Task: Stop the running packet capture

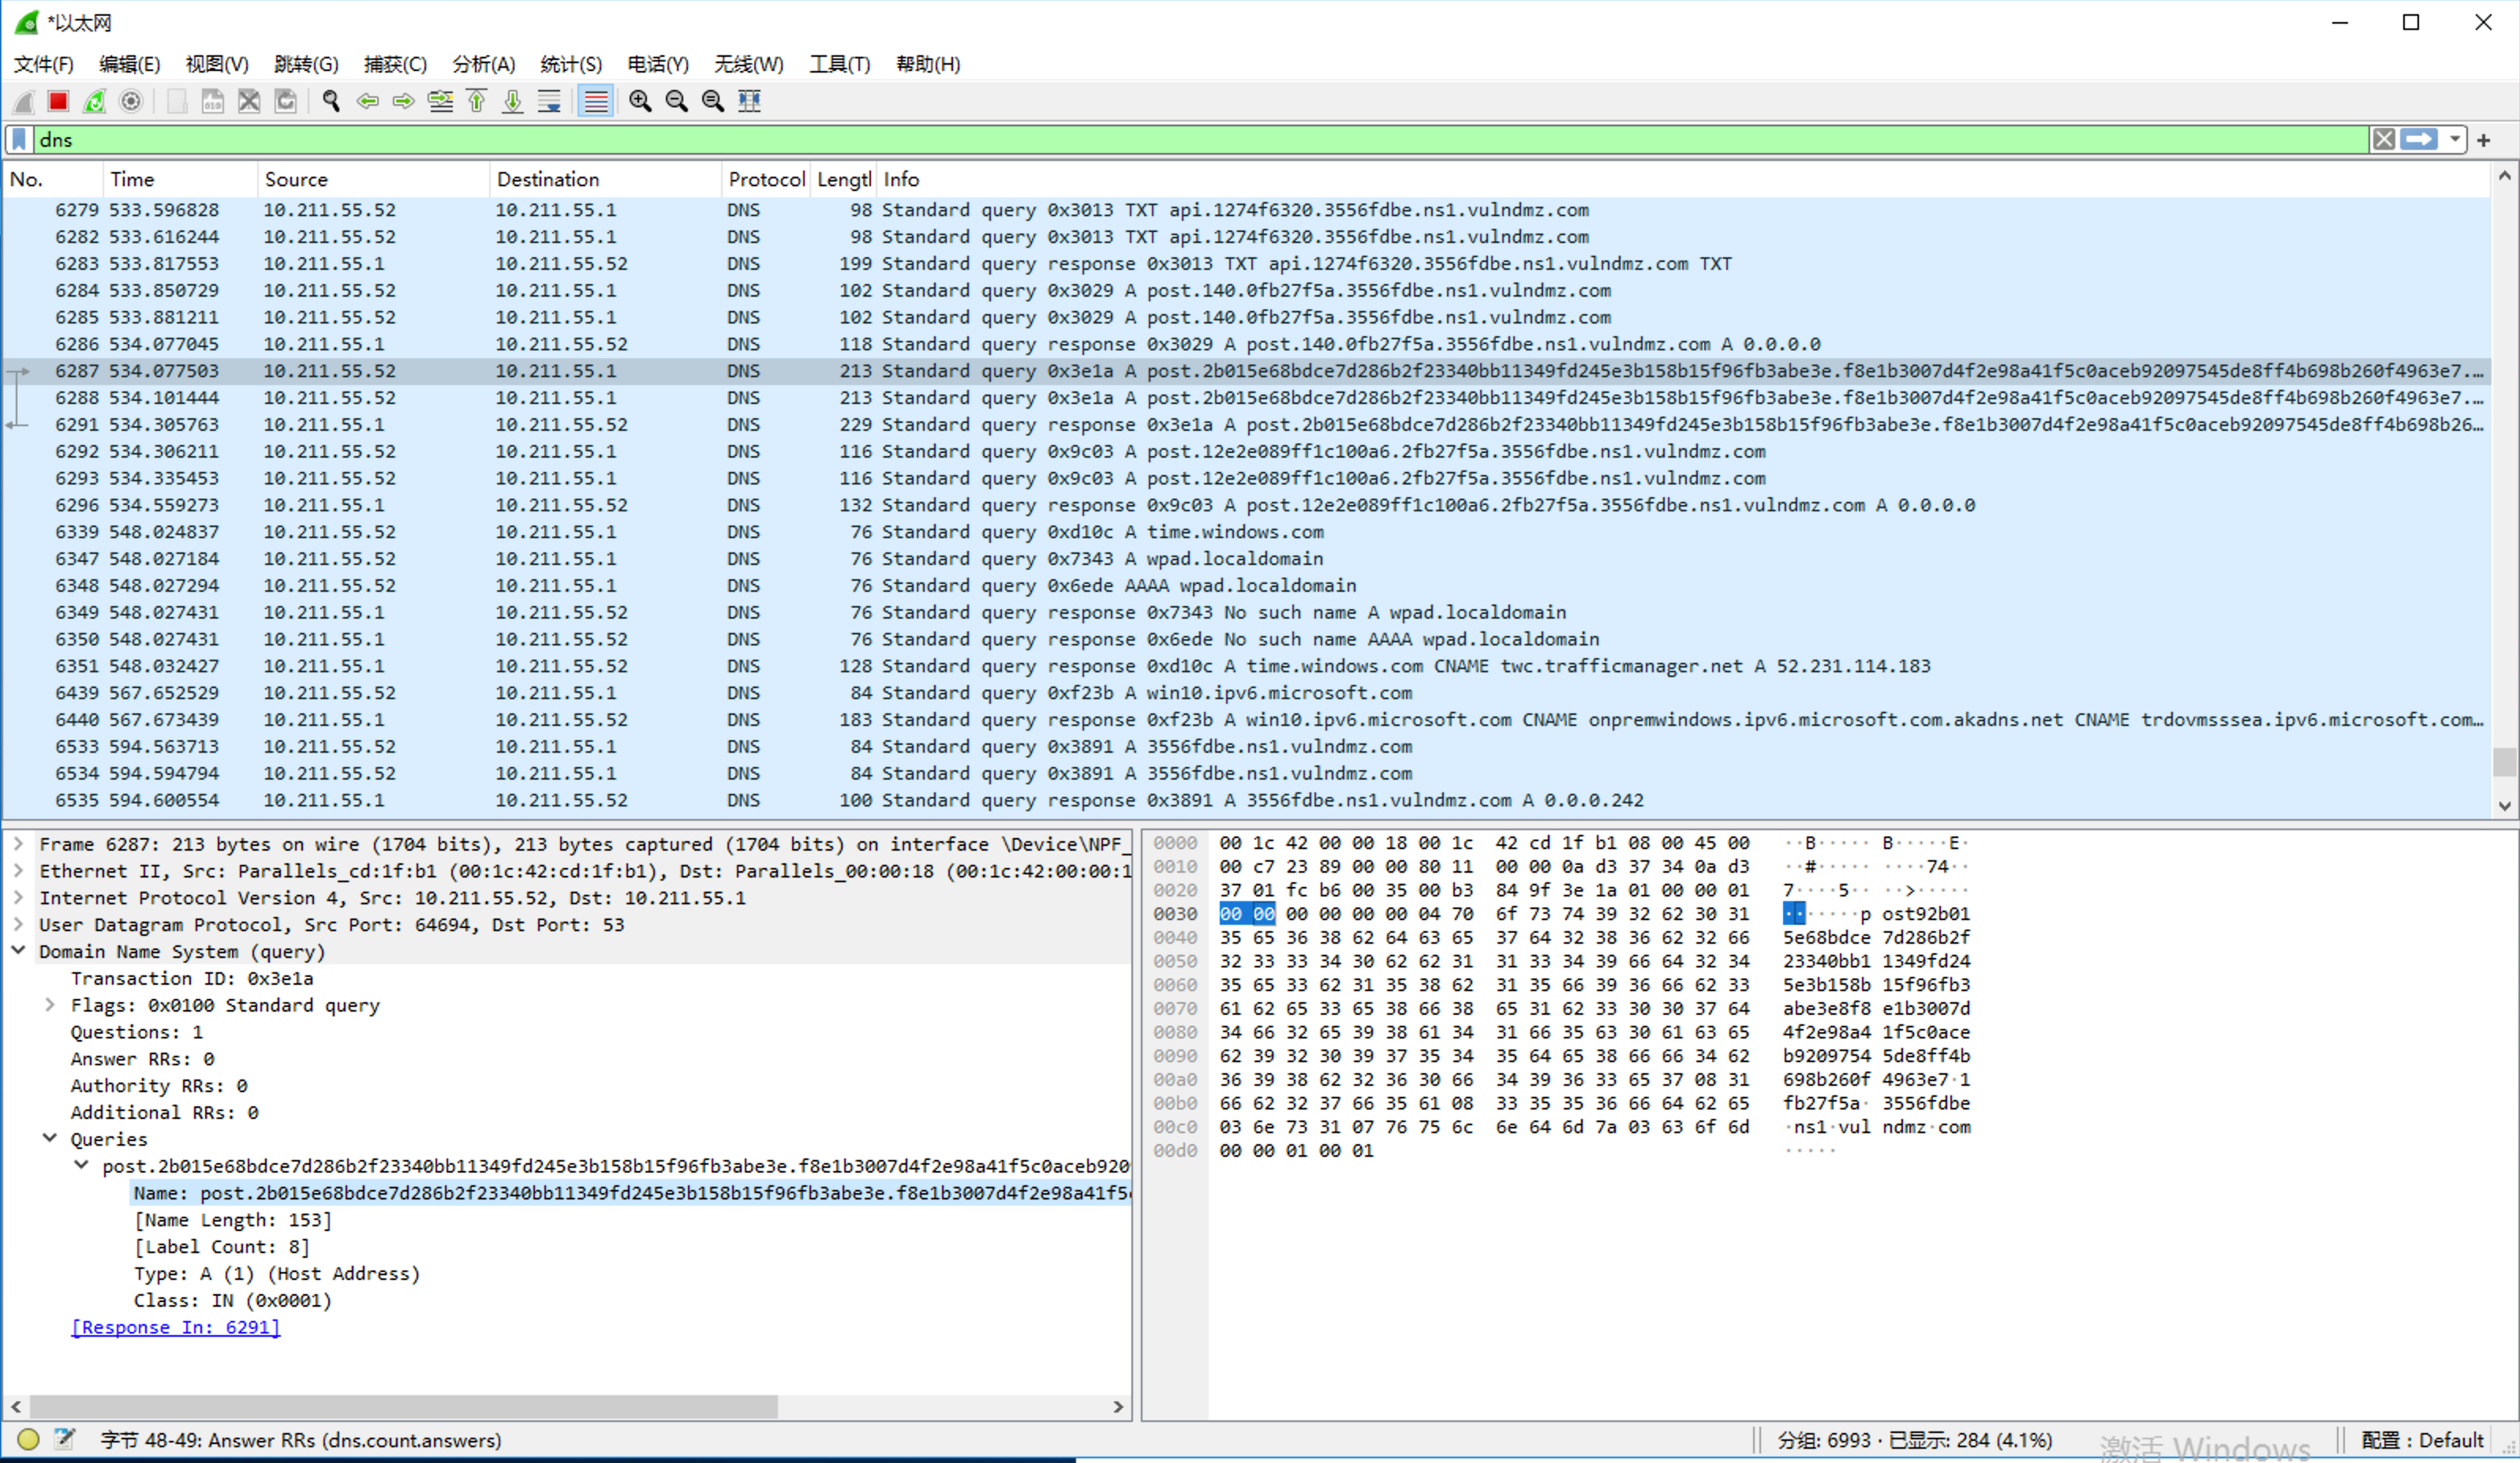Action: coord(58,101)
